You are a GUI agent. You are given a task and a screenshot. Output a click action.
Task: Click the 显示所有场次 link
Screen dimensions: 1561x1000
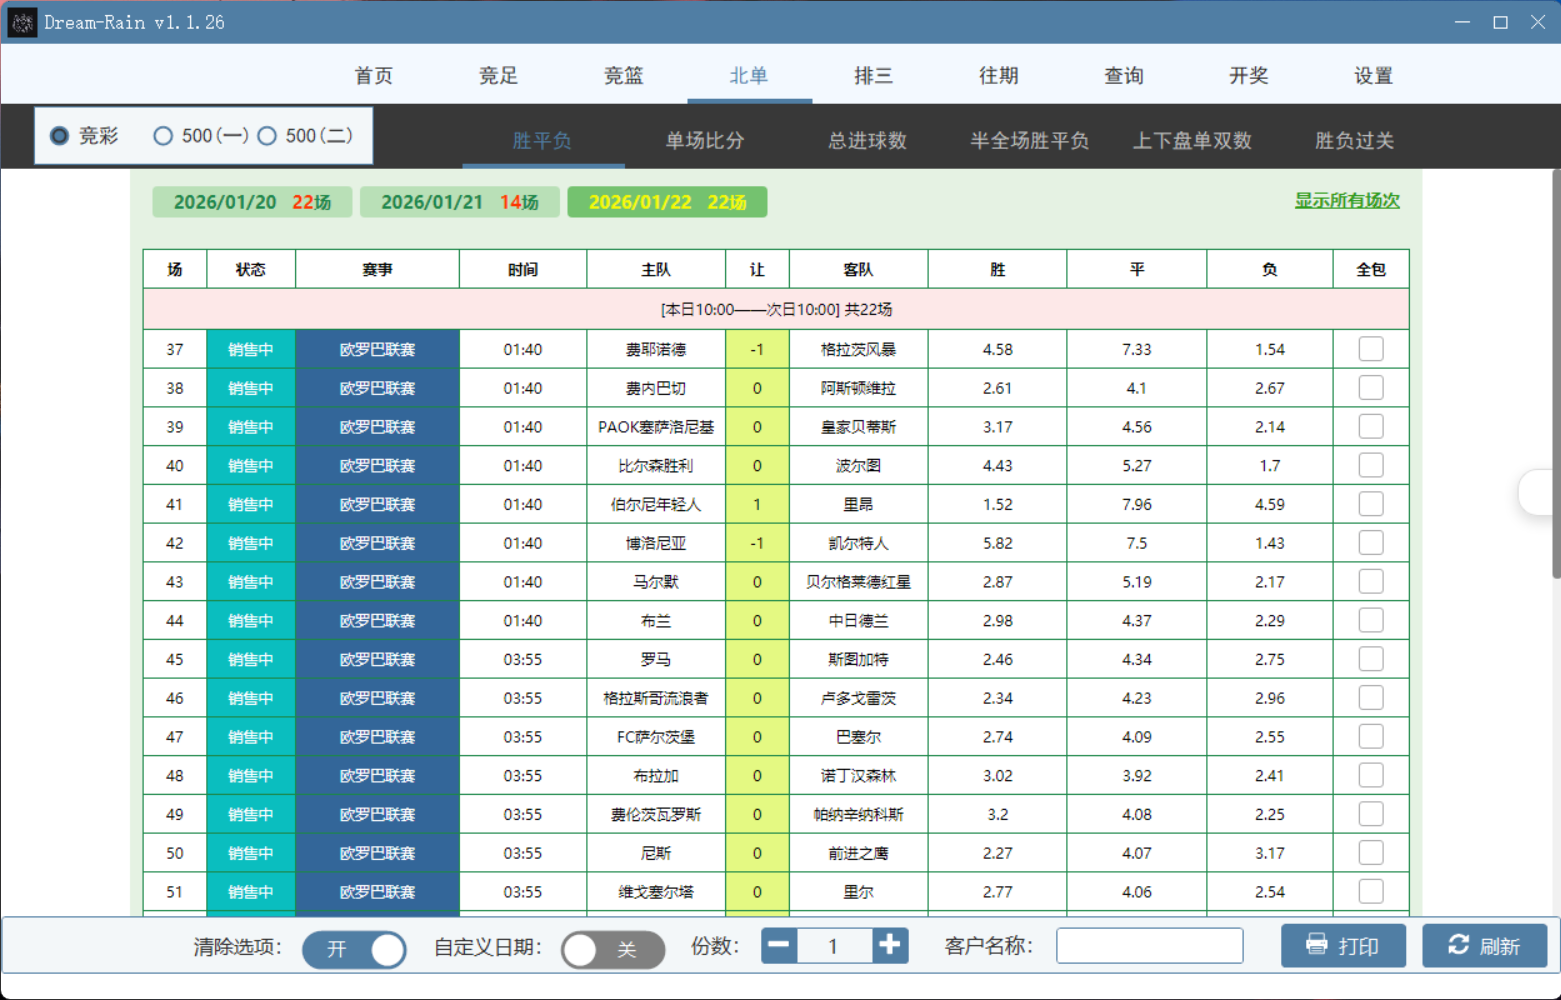tap(1347, 201)
